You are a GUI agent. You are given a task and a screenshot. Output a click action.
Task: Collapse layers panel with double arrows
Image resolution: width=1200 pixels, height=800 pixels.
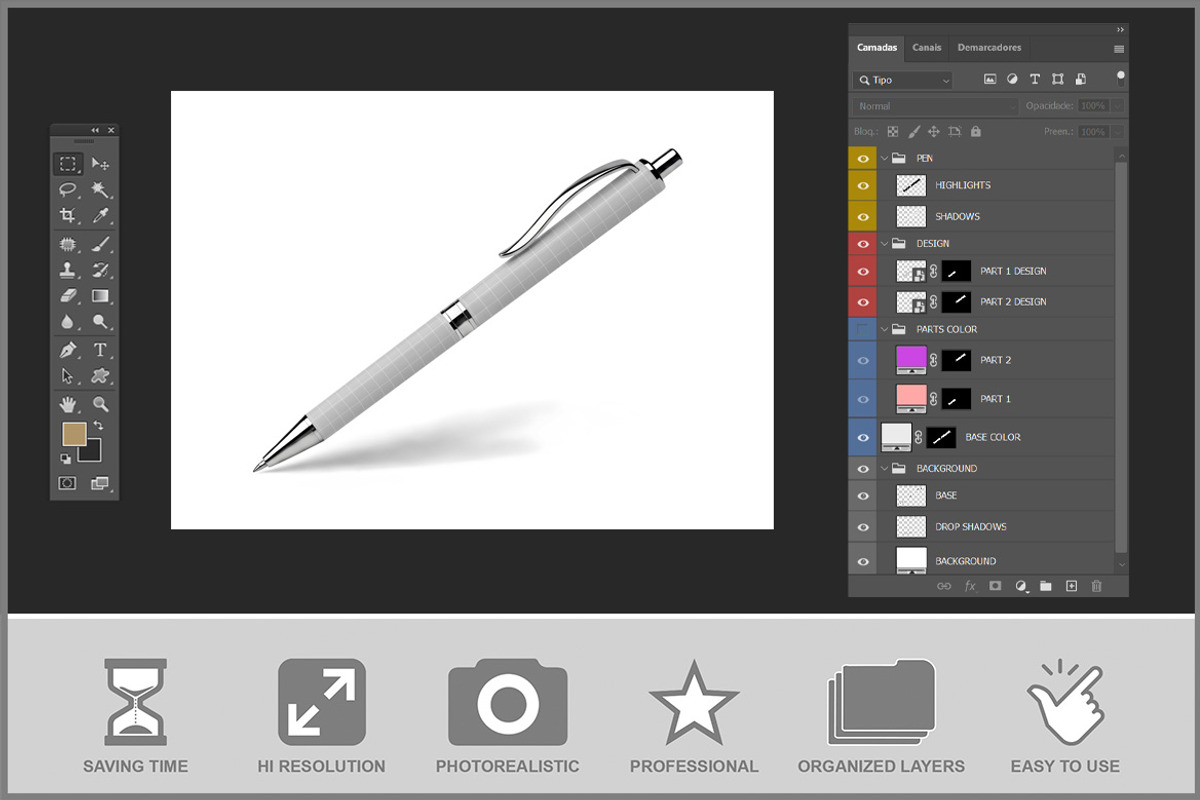1120,30
